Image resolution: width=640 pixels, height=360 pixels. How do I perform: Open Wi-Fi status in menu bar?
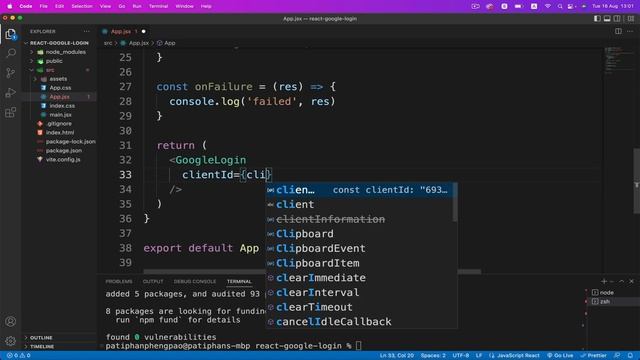548,6
